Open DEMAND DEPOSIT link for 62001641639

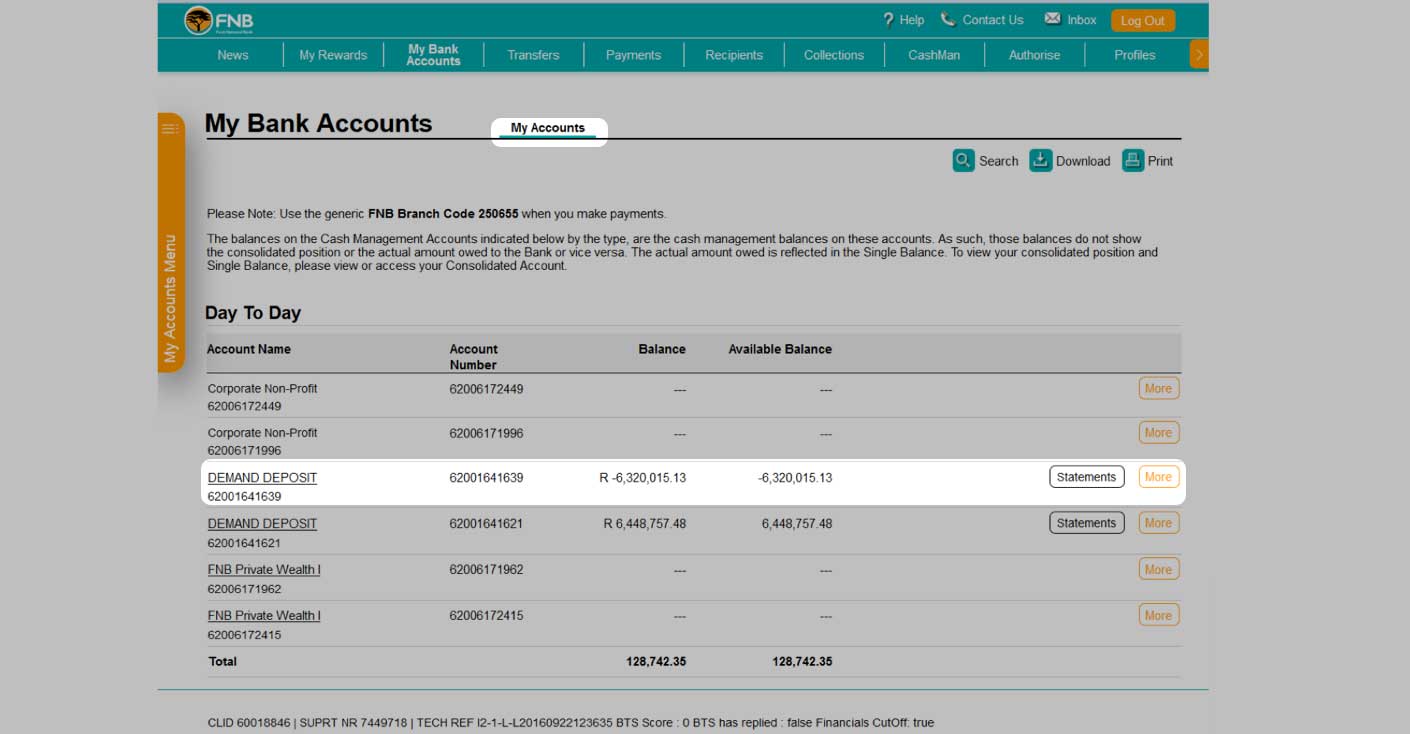pos(262,478)
